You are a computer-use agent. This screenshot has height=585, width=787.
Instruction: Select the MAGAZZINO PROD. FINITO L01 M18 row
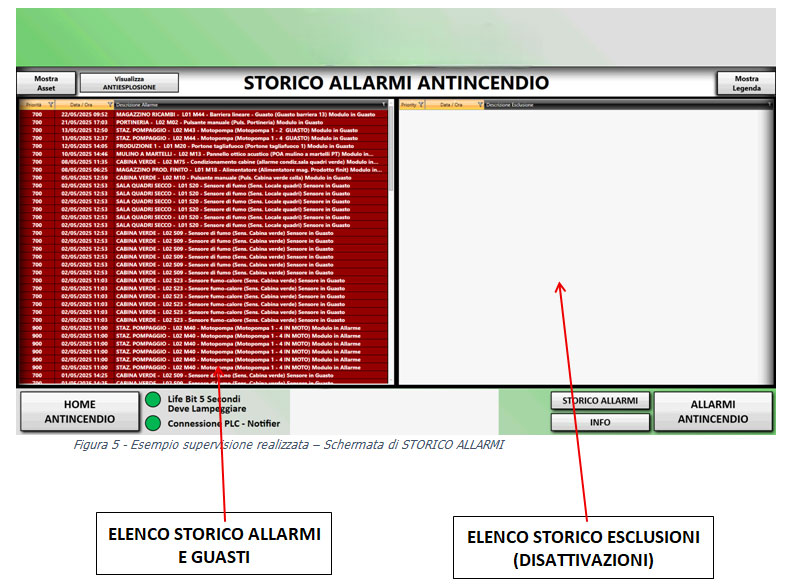tap(203, 170)
